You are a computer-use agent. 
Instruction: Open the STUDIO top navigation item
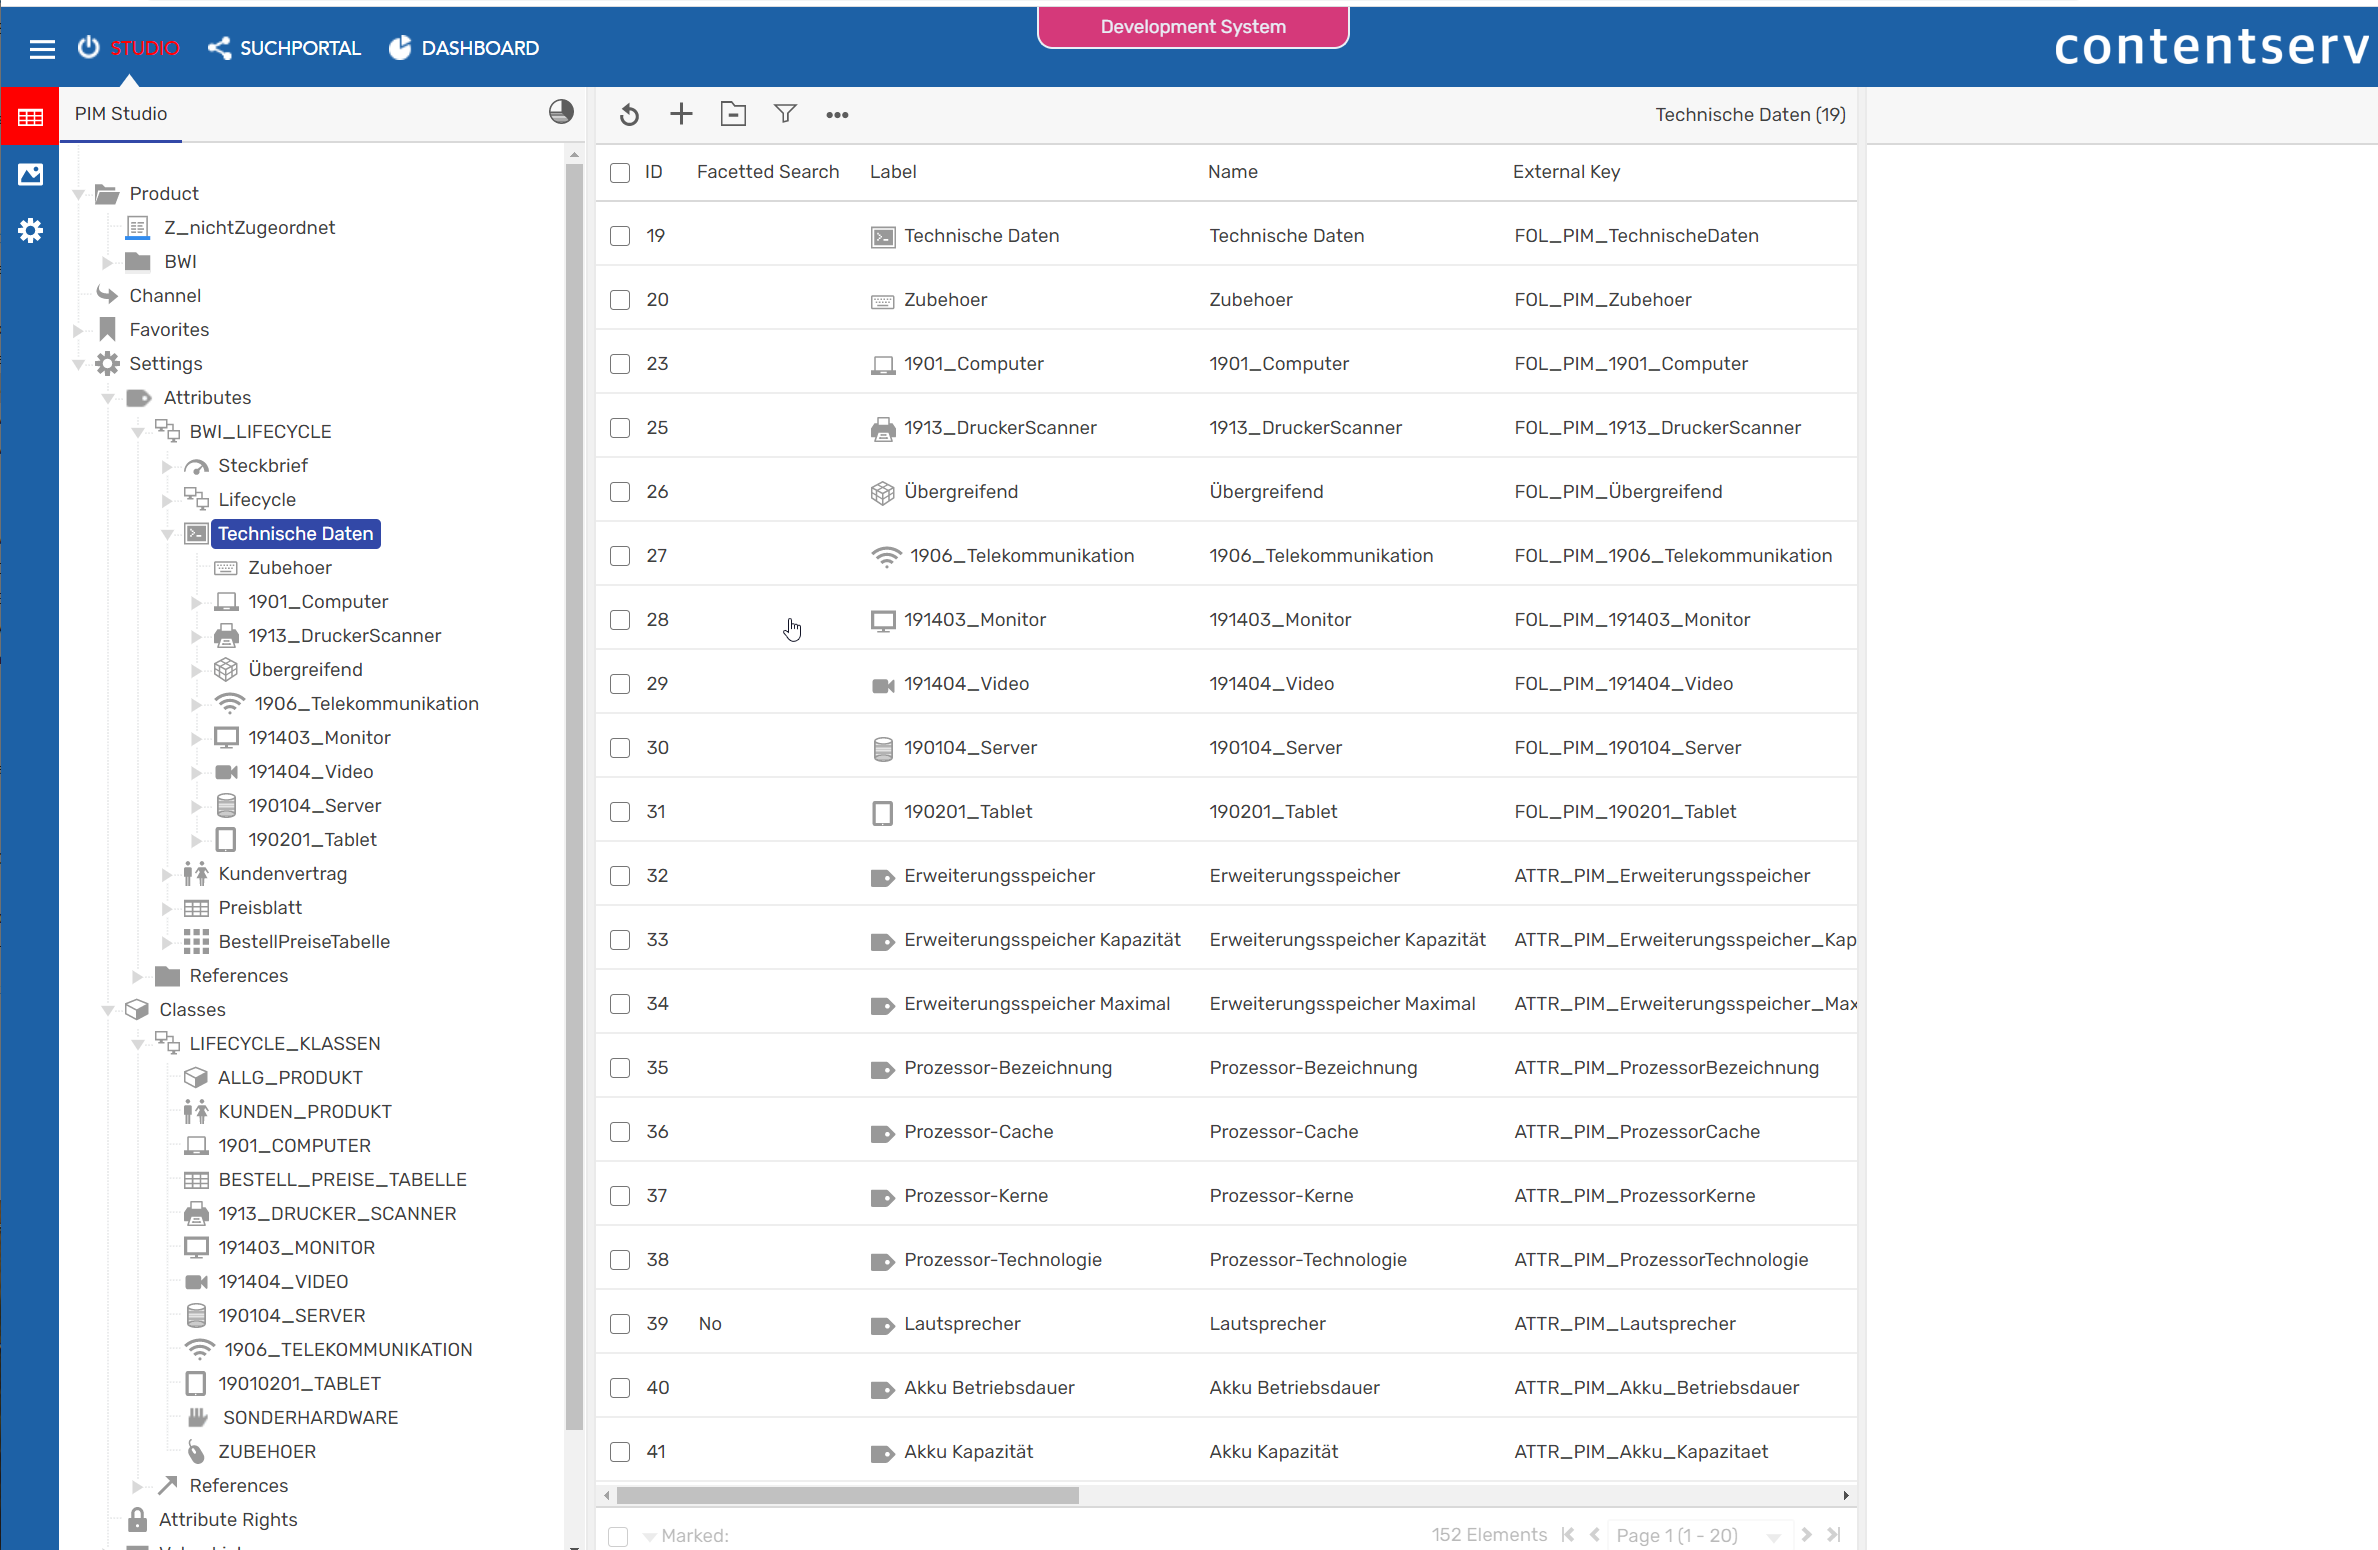(129, 48)
